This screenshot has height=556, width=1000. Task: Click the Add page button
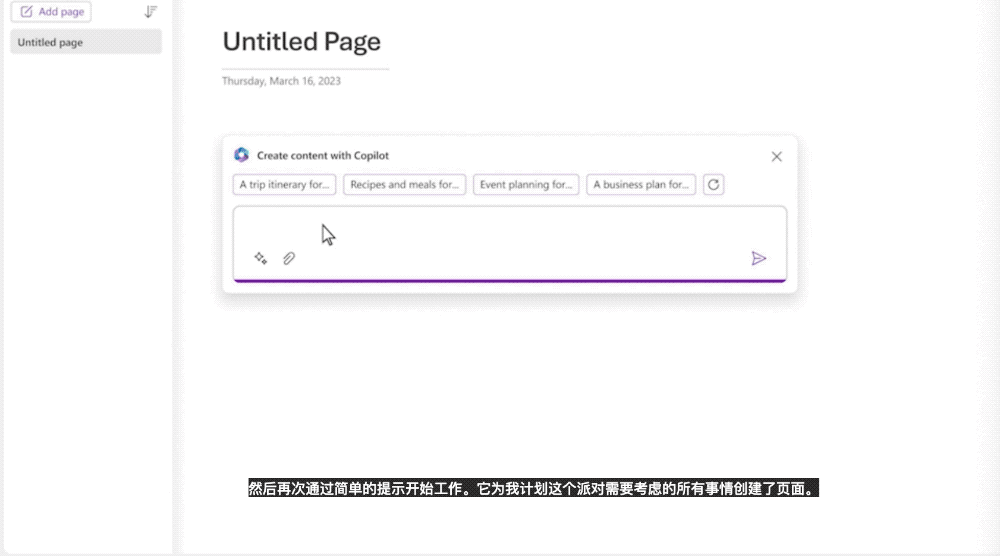coord(51,12)
